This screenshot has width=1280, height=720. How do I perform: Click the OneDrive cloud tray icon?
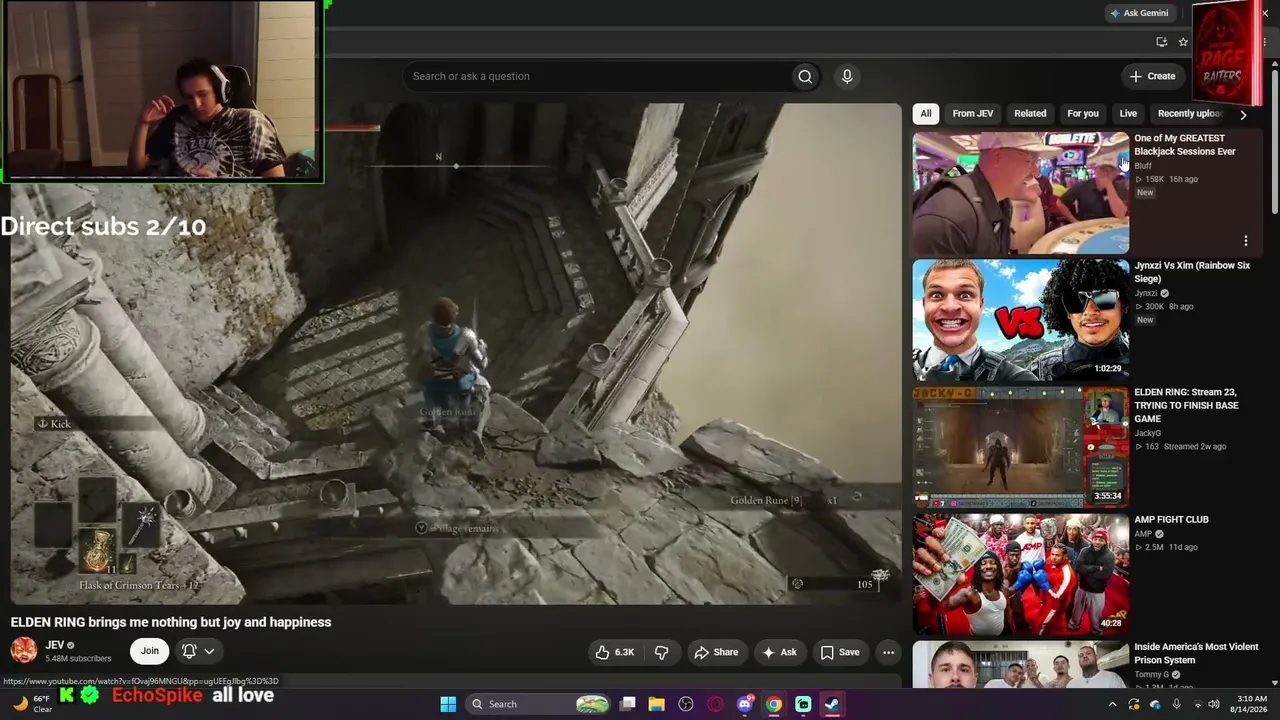pos(1155,704)
